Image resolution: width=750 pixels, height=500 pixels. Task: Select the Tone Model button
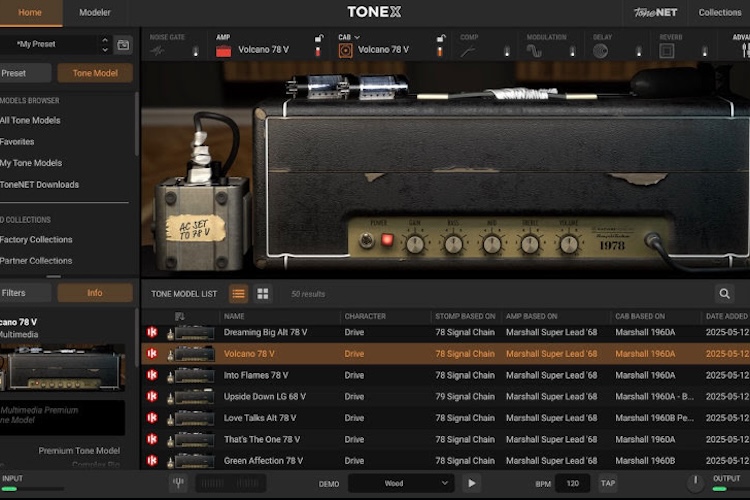[x=95, y=73]
